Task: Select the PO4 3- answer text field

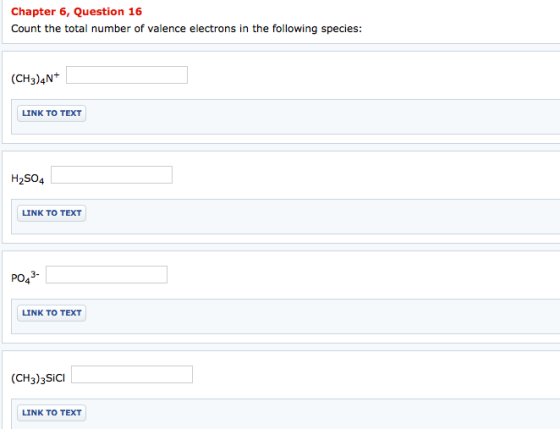Action: [106, 275]
